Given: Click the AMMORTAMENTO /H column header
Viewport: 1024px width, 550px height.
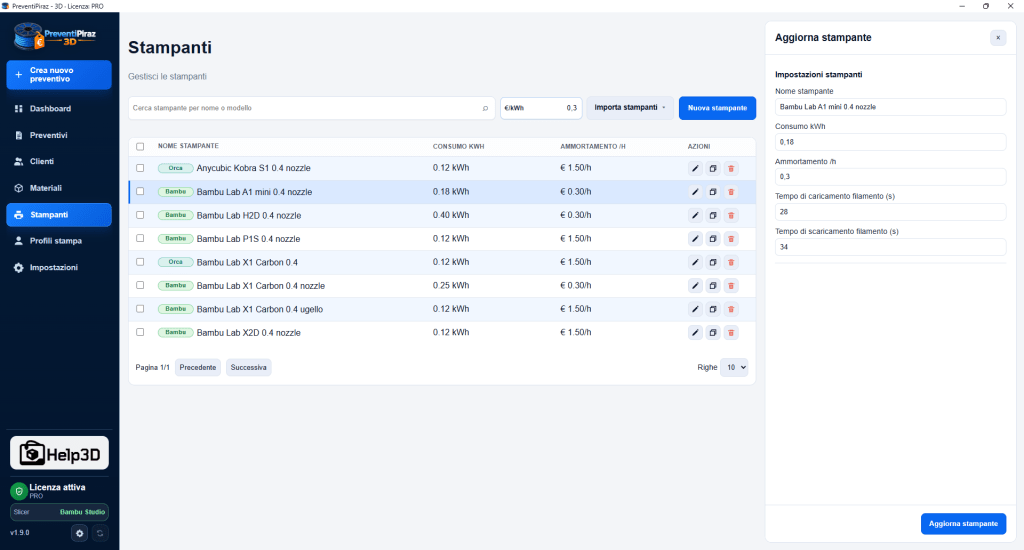Looking at the screenshot, I should (592, 146).
